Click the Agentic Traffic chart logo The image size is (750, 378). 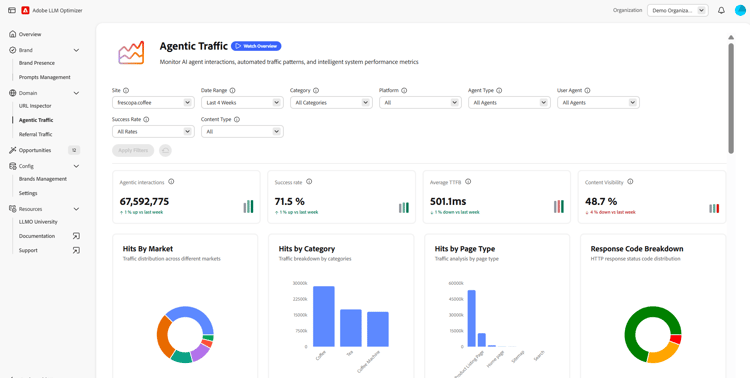131,53
